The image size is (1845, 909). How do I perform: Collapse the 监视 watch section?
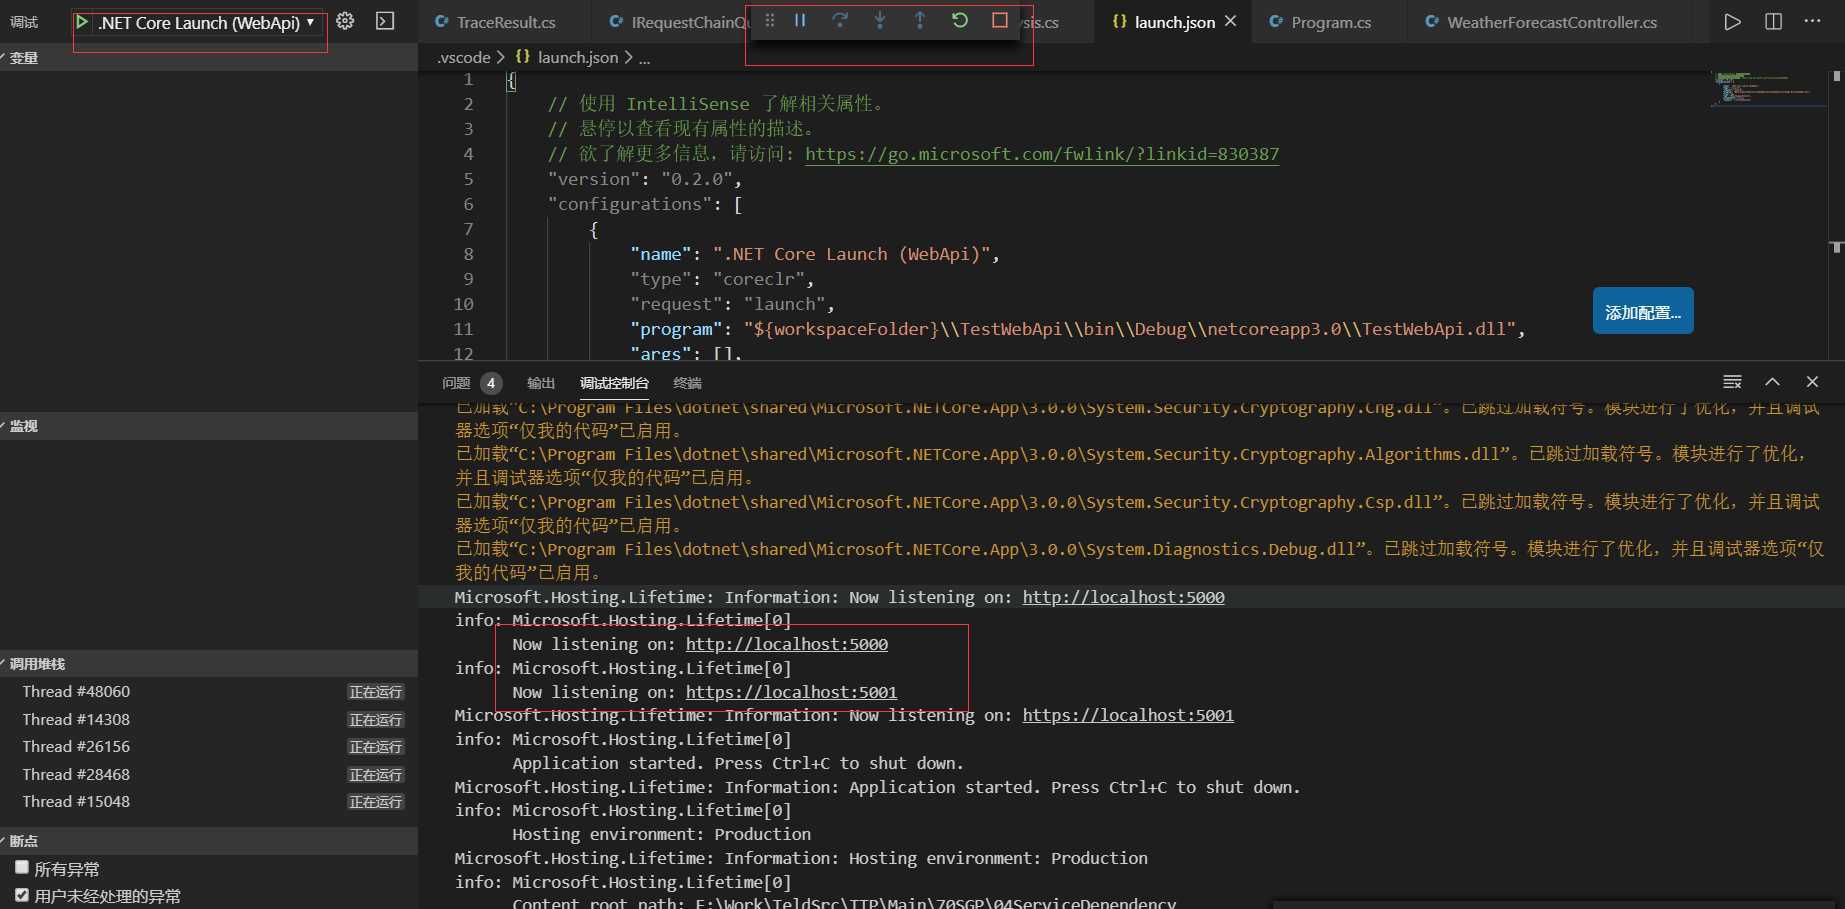[24, 426]
